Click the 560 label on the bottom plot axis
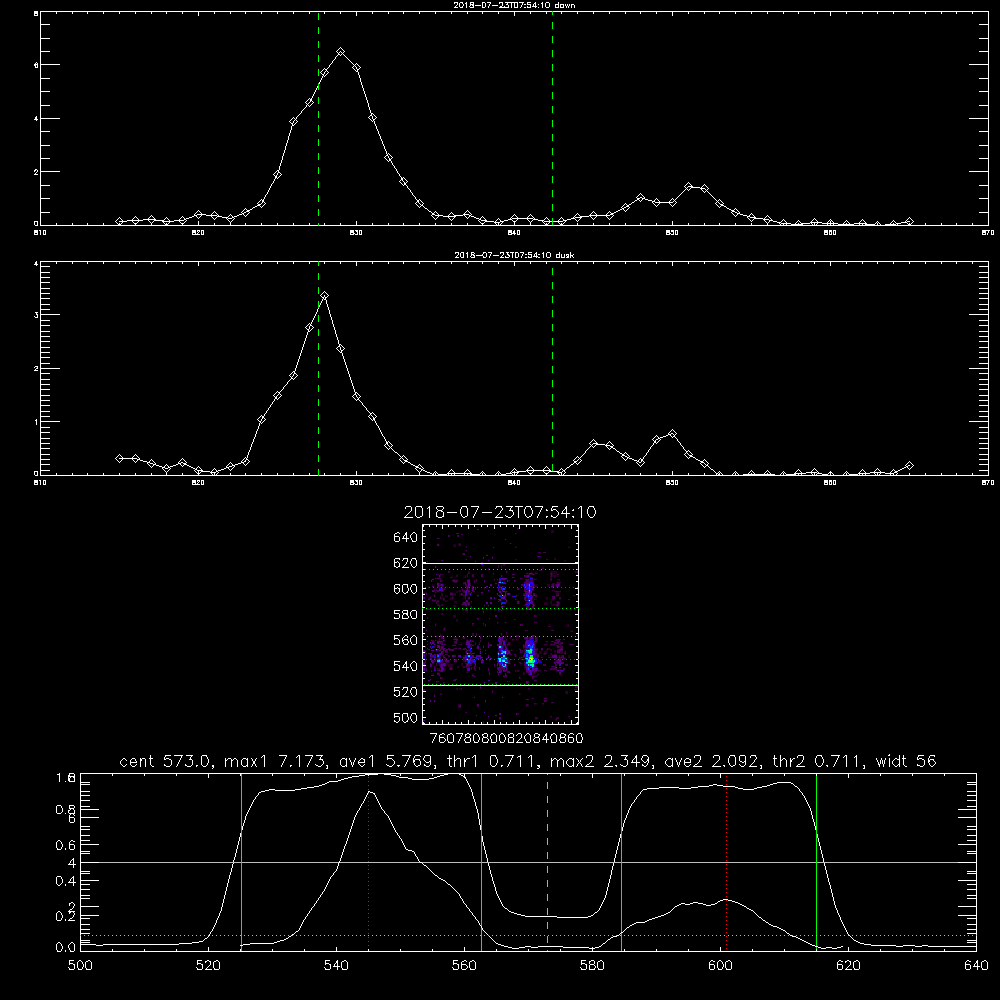Image resolution: width=1000 pixels, height=1000 pixels. [464, 966]
